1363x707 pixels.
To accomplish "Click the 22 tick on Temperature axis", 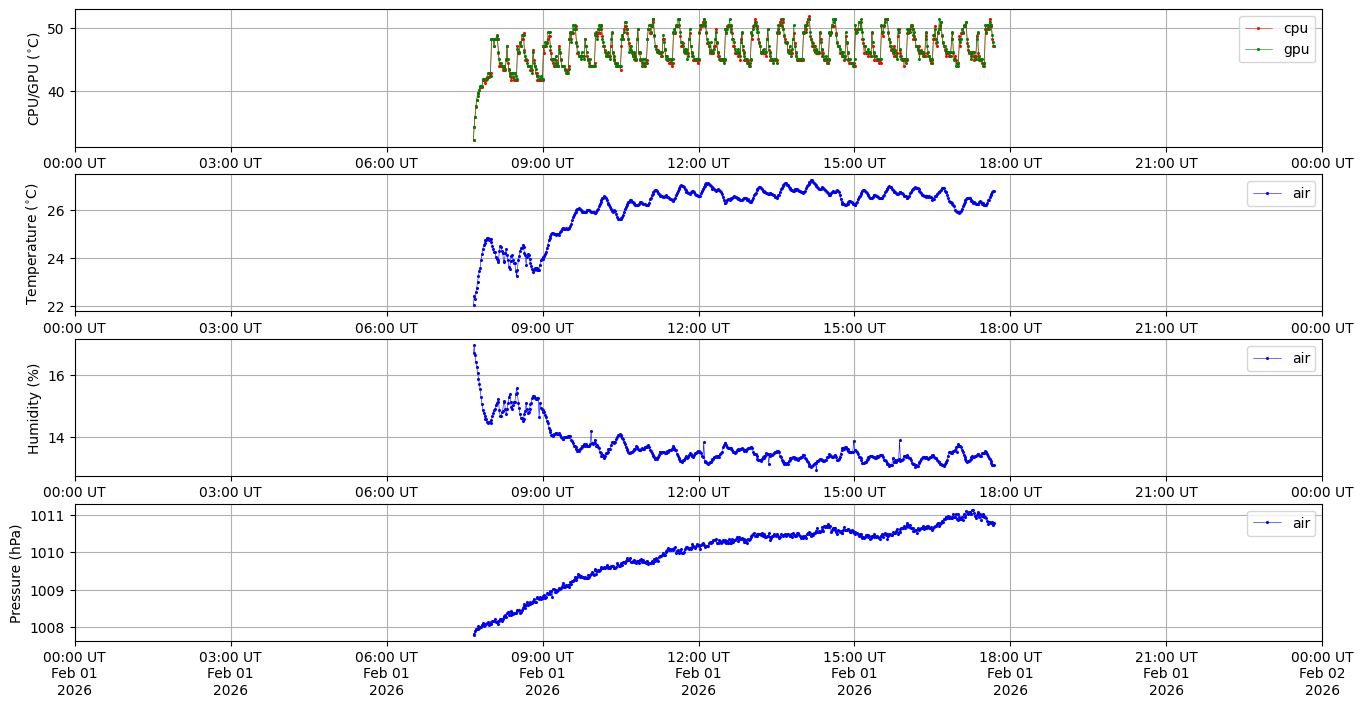I will [x=58, y=306].
